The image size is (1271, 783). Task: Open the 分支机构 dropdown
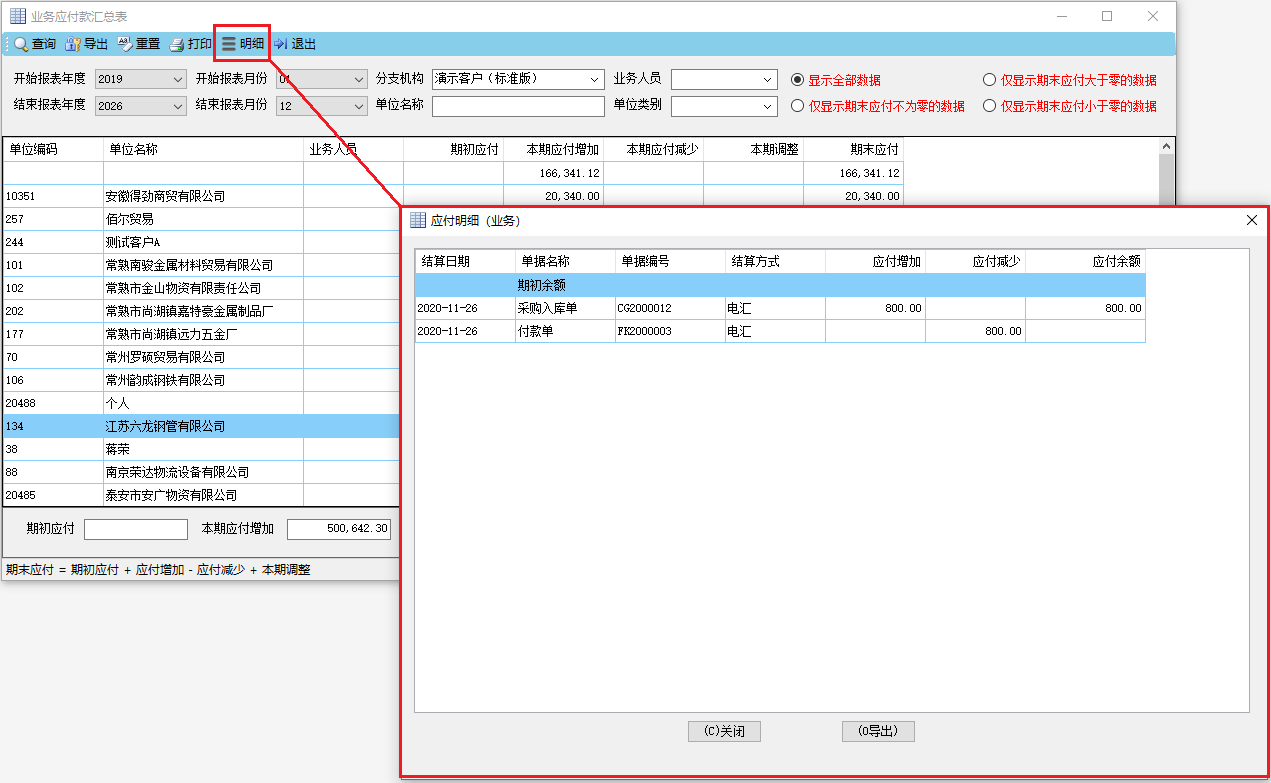tap(518, 79)
